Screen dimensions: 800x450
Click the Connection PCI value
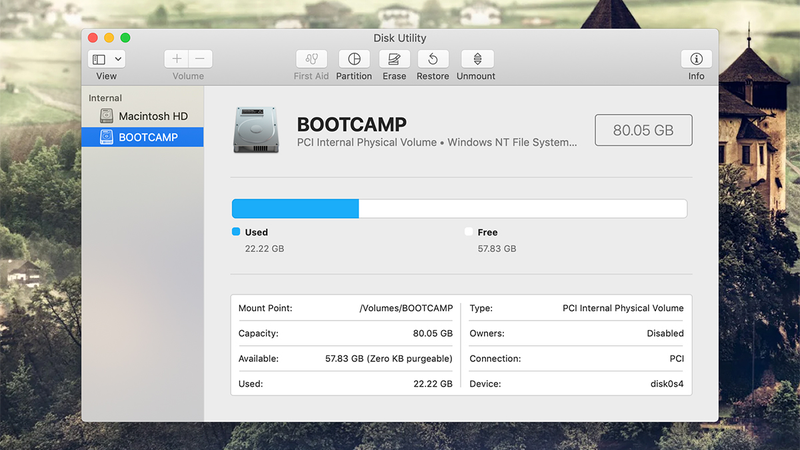(x=677, y=359)
